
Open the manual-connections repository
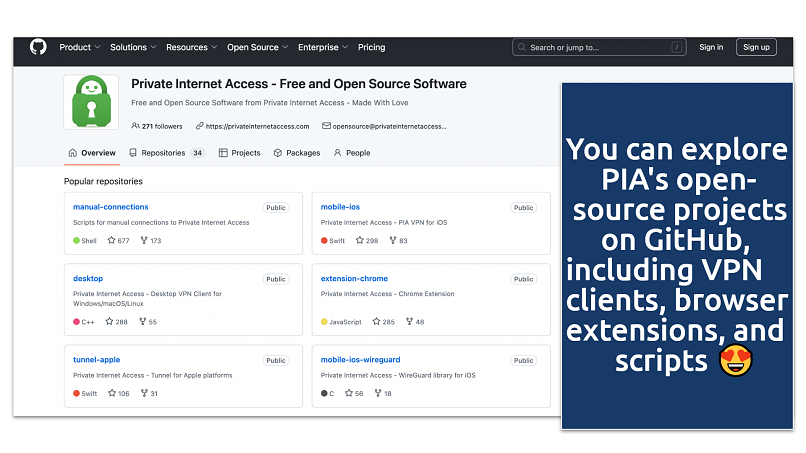(x=111, y=207)
